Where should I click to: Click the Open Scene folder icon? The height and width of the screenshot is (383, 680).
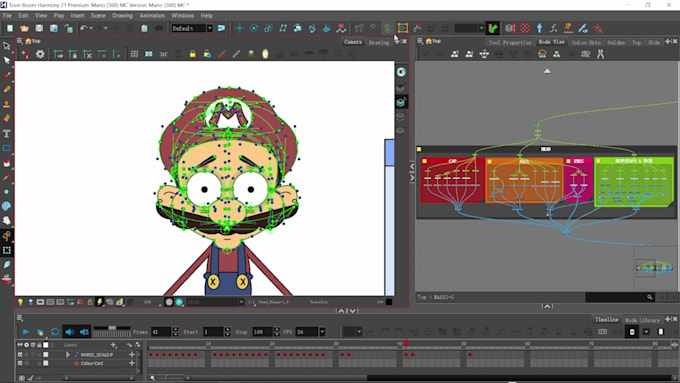[24, 29]
